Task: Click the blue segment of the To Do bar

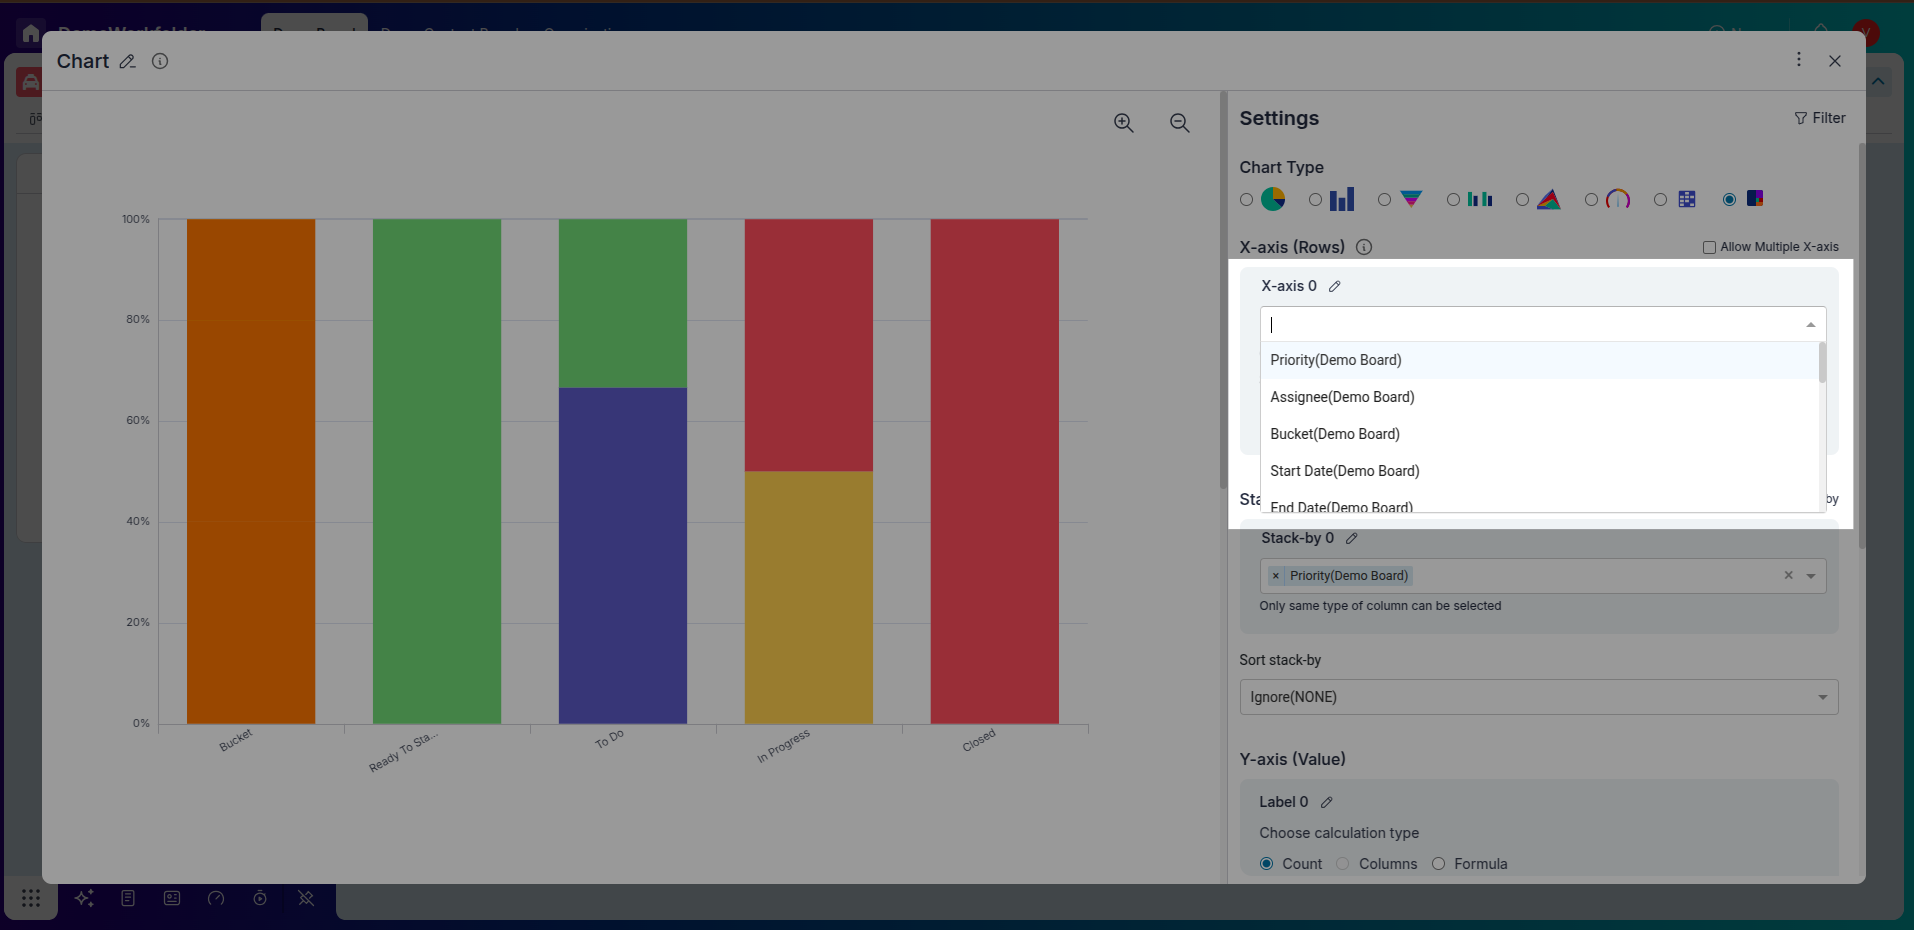Action: tap(623, 556)
